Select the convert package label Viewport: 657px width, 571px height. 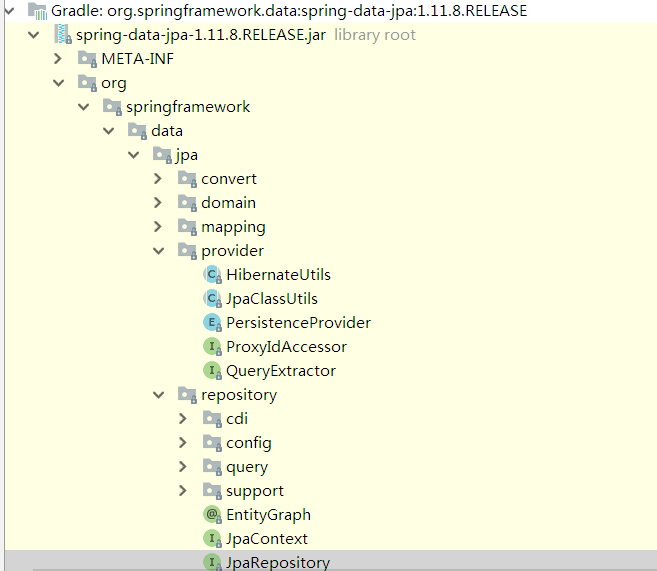pyautogui.click(x=229, y=179)
